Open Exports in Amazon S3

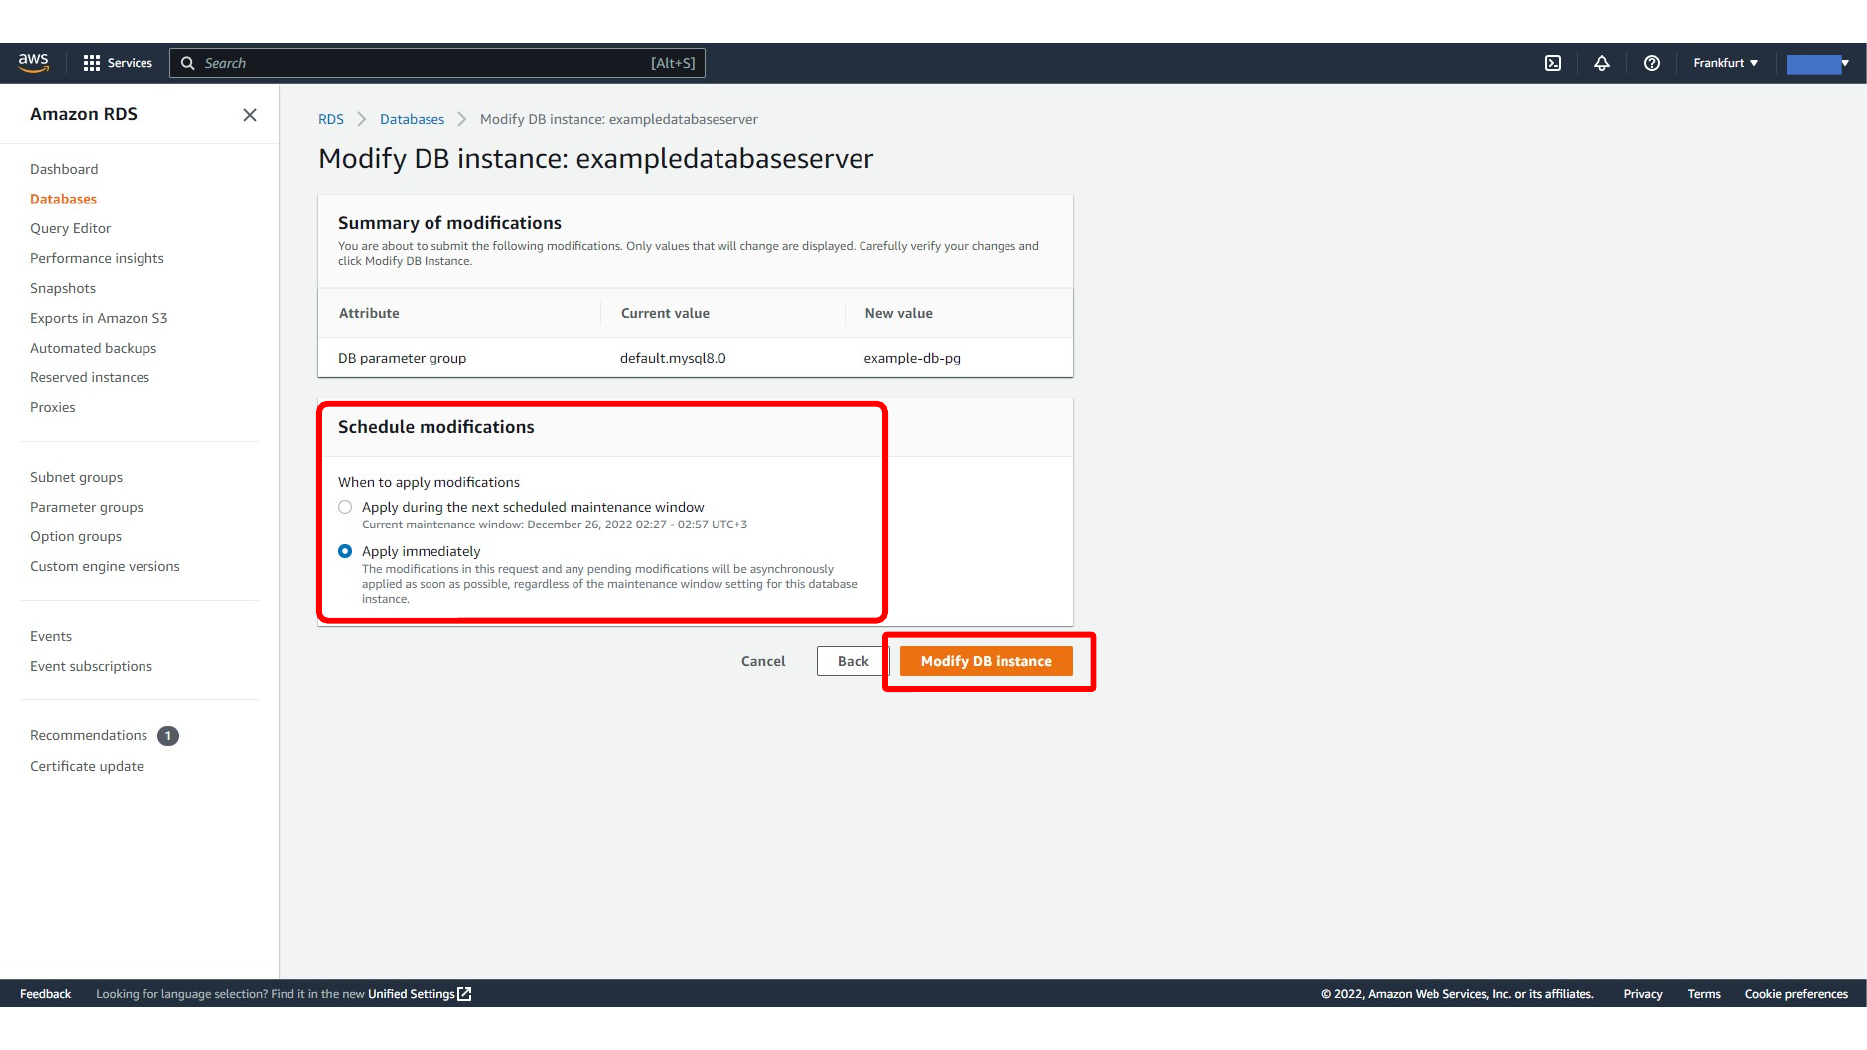[x=98, y=318]
